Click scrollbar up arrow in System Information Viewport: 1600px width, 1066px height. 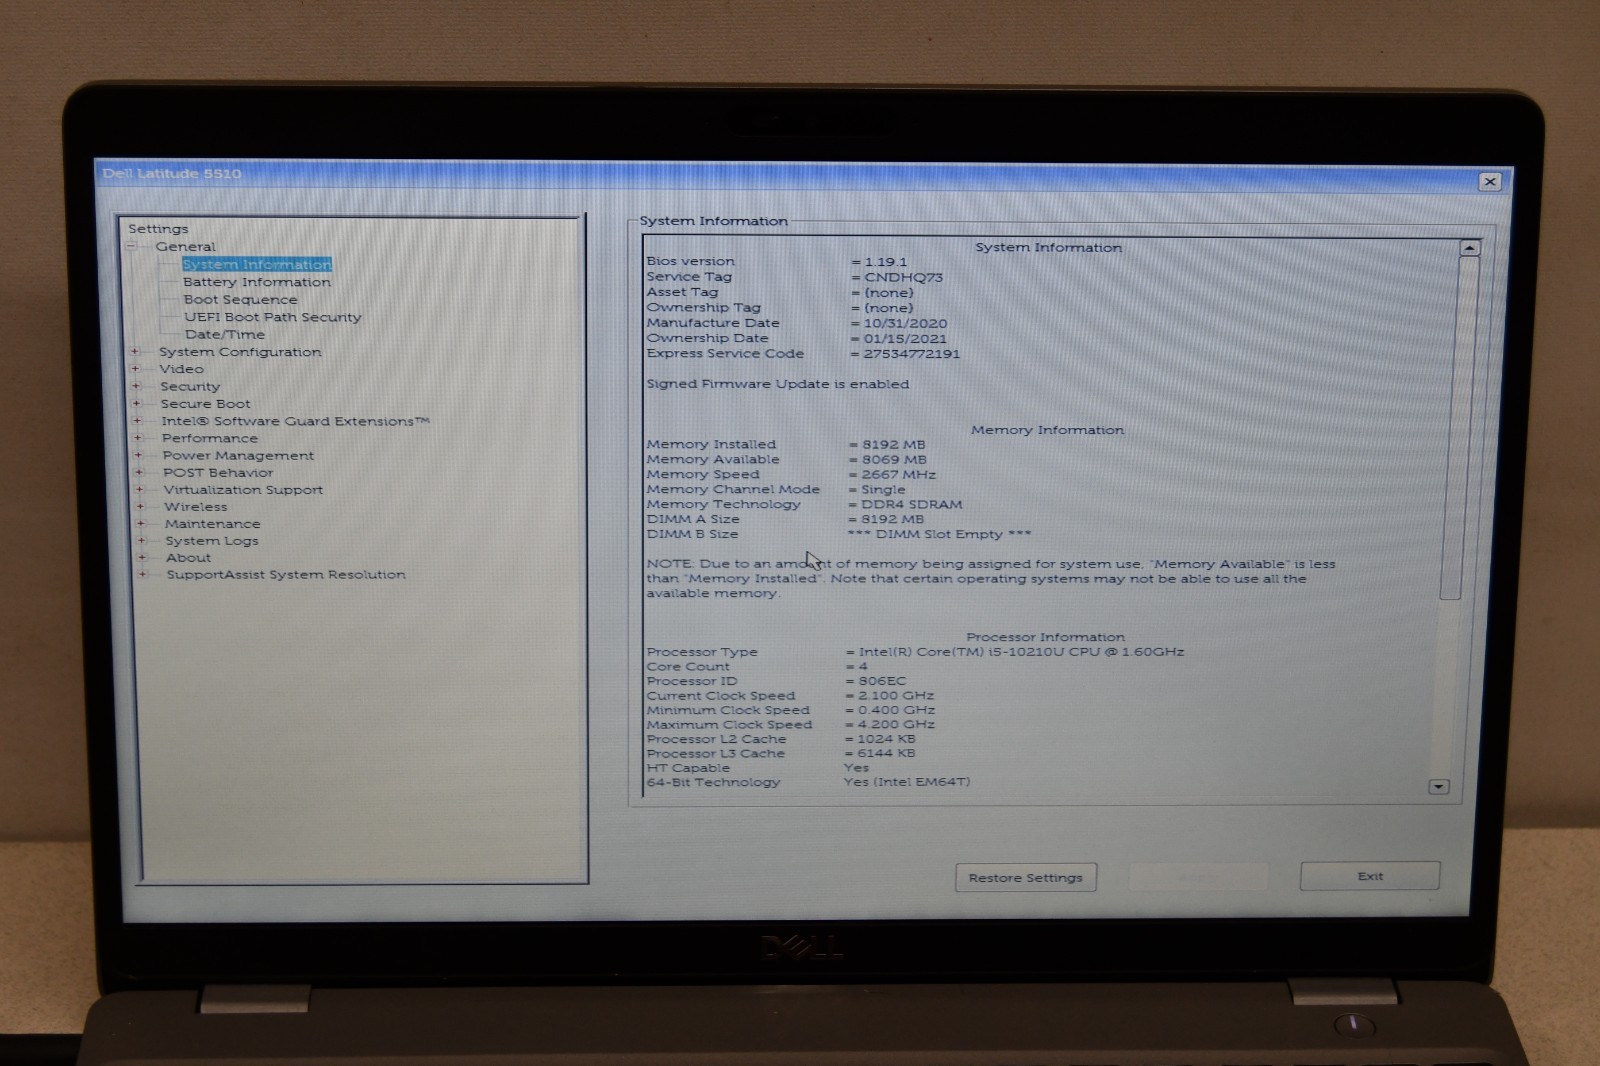click(x=1469, y=248)
